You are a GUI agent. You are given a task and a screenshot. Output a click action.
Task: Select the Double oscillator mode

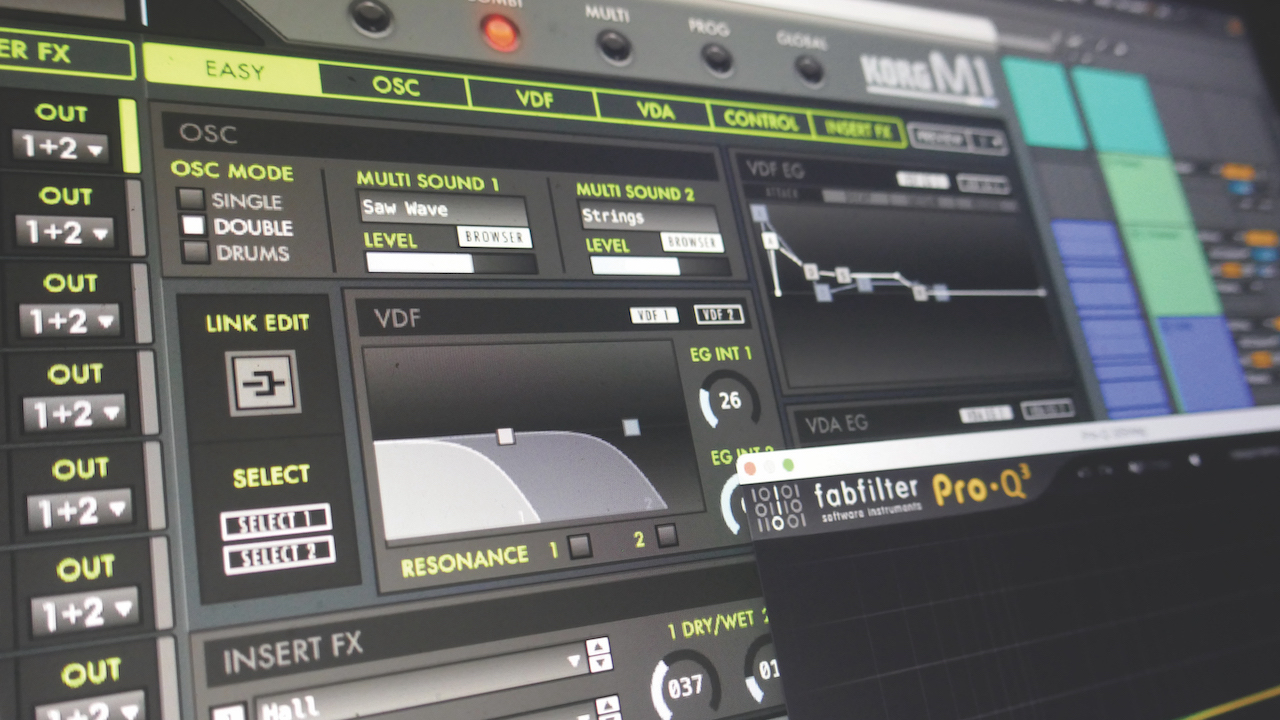click(x=193, y=226)
